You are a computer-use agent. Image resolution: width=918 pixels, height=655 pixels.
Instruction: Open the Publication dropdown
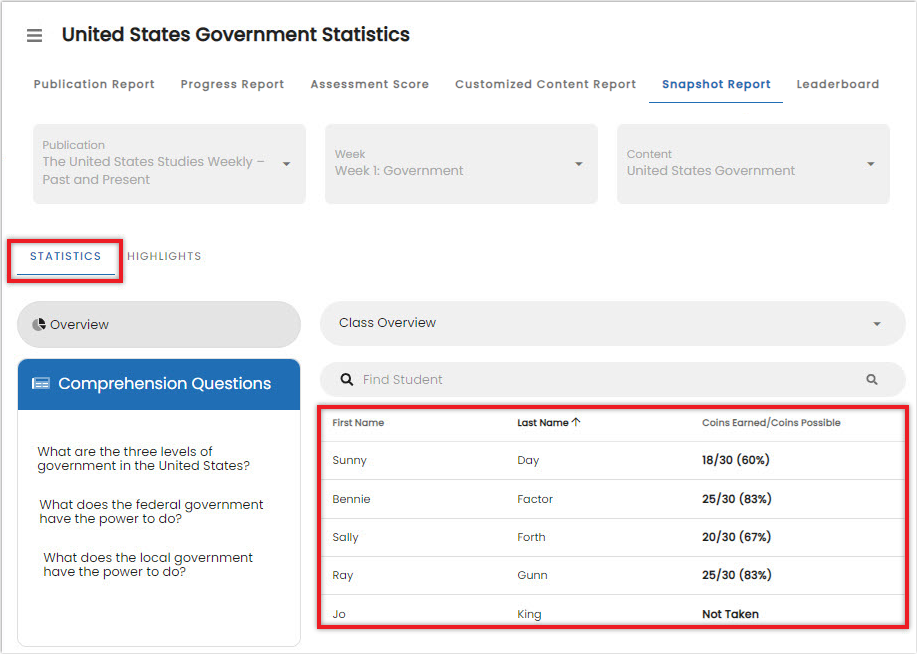point(287,164)
